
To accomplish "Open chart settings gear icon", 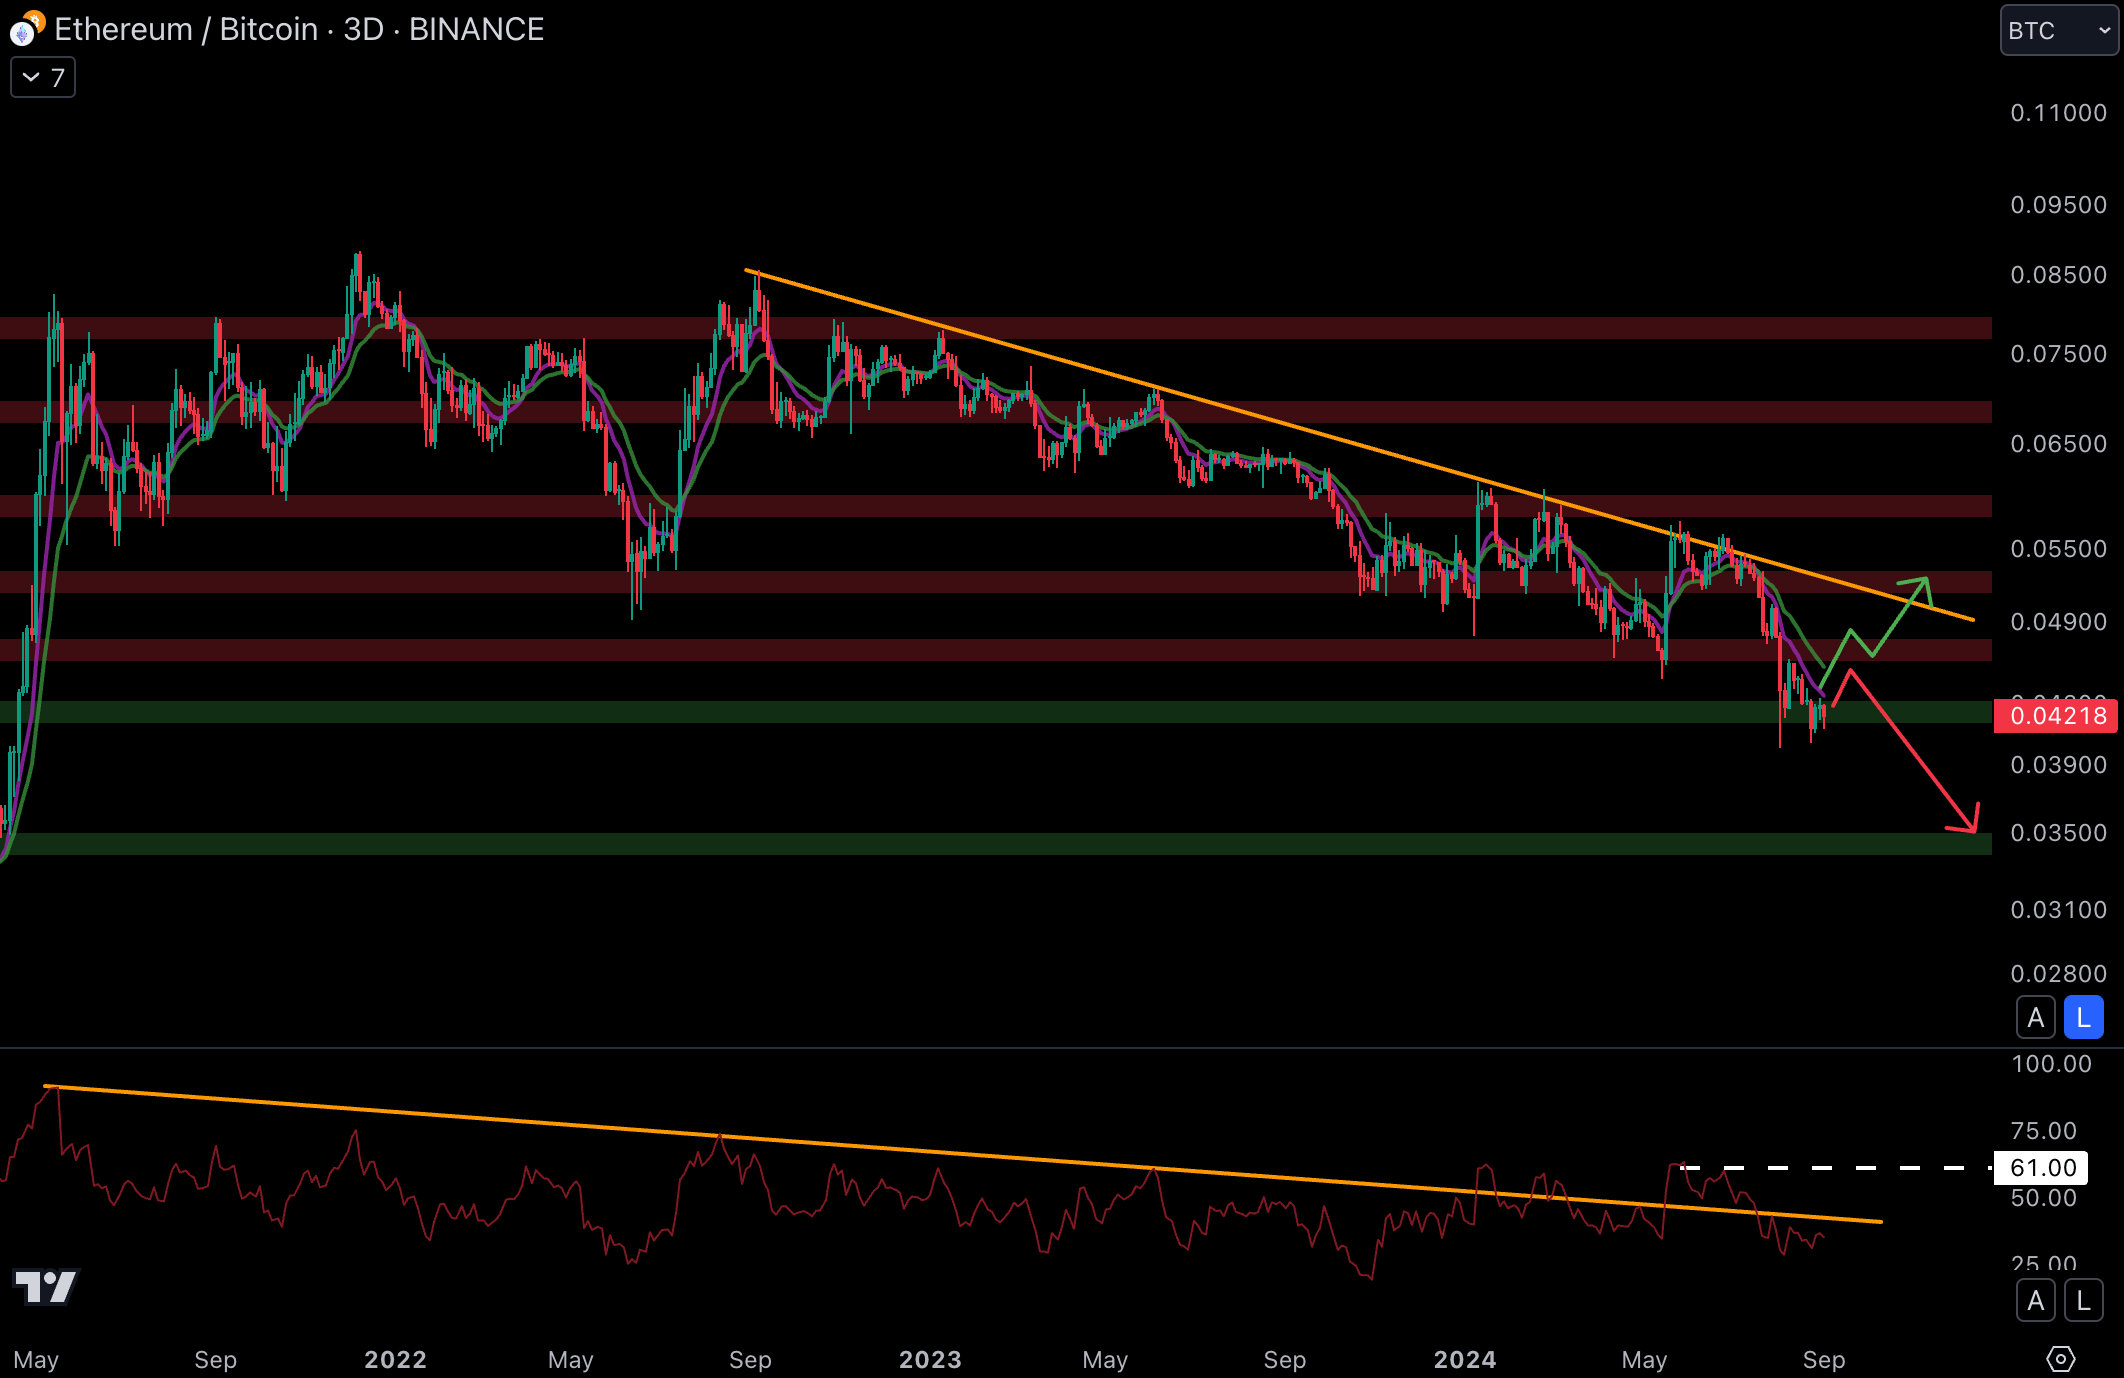I will click(x=2060, y=1359).
